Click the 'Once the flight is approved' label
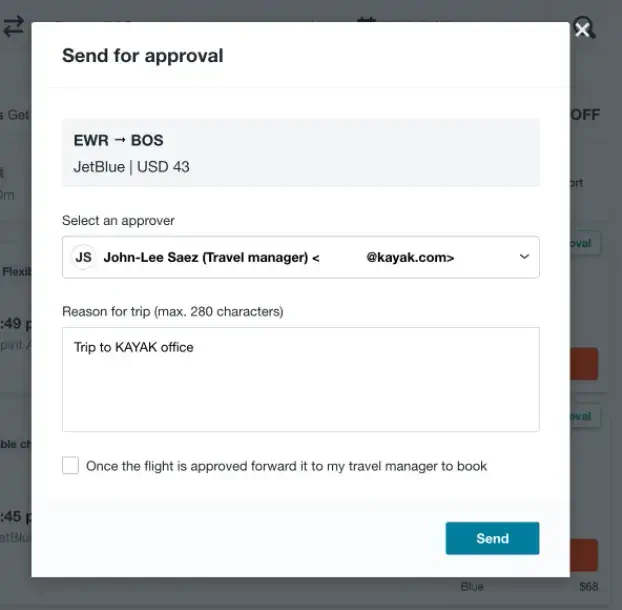The width and height of the screenshot is (622, 610). coord(286,466)
